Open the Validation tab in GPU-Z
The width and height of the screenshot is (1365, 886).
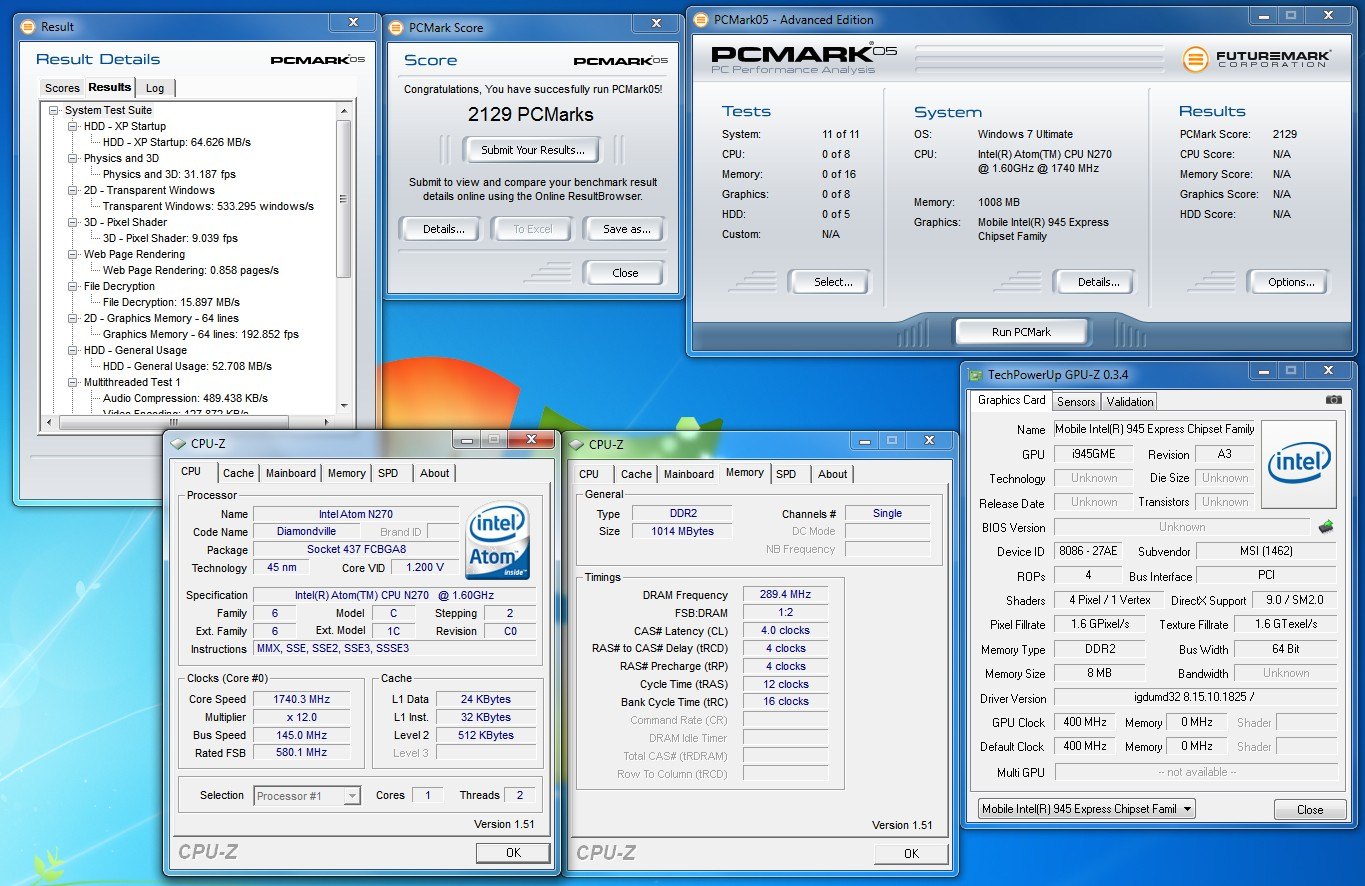click(1130, 401)
